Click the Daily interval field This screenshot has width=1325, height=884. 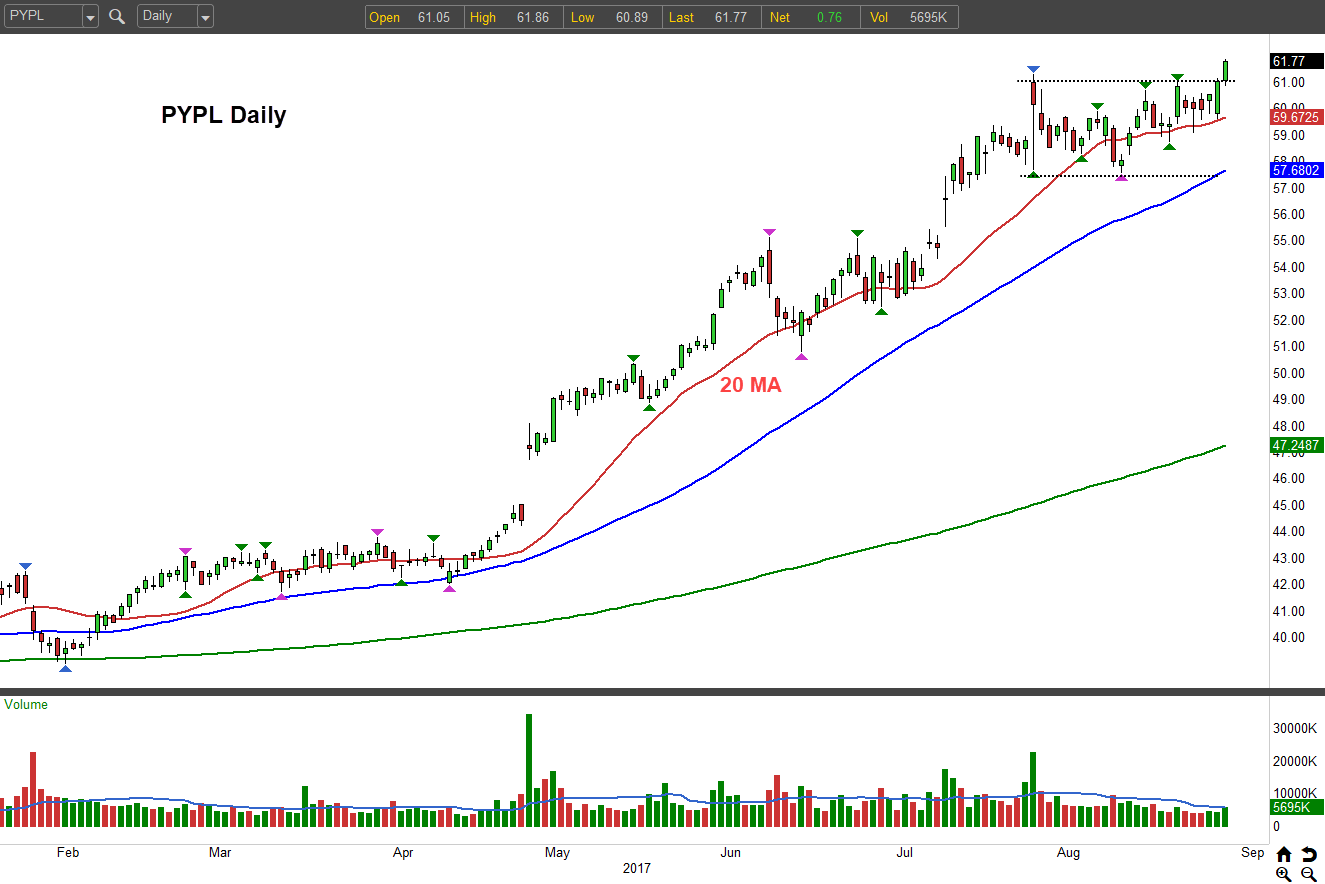click(x=167, y=17)
